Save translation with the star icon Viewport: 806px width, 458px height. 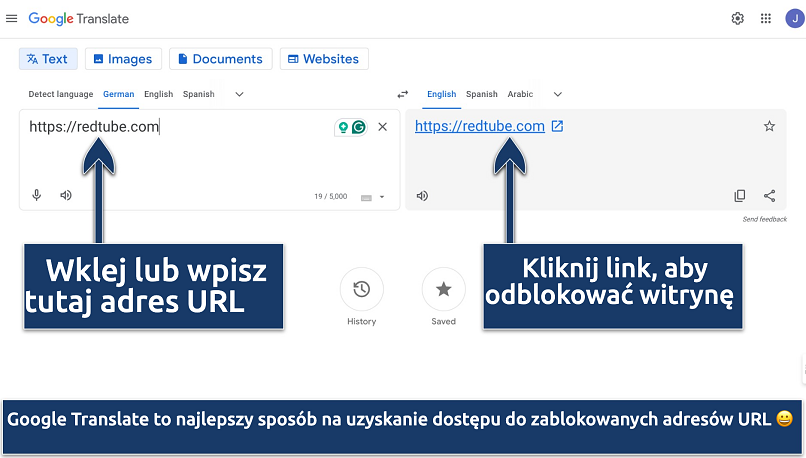click(x=769, y=126)
